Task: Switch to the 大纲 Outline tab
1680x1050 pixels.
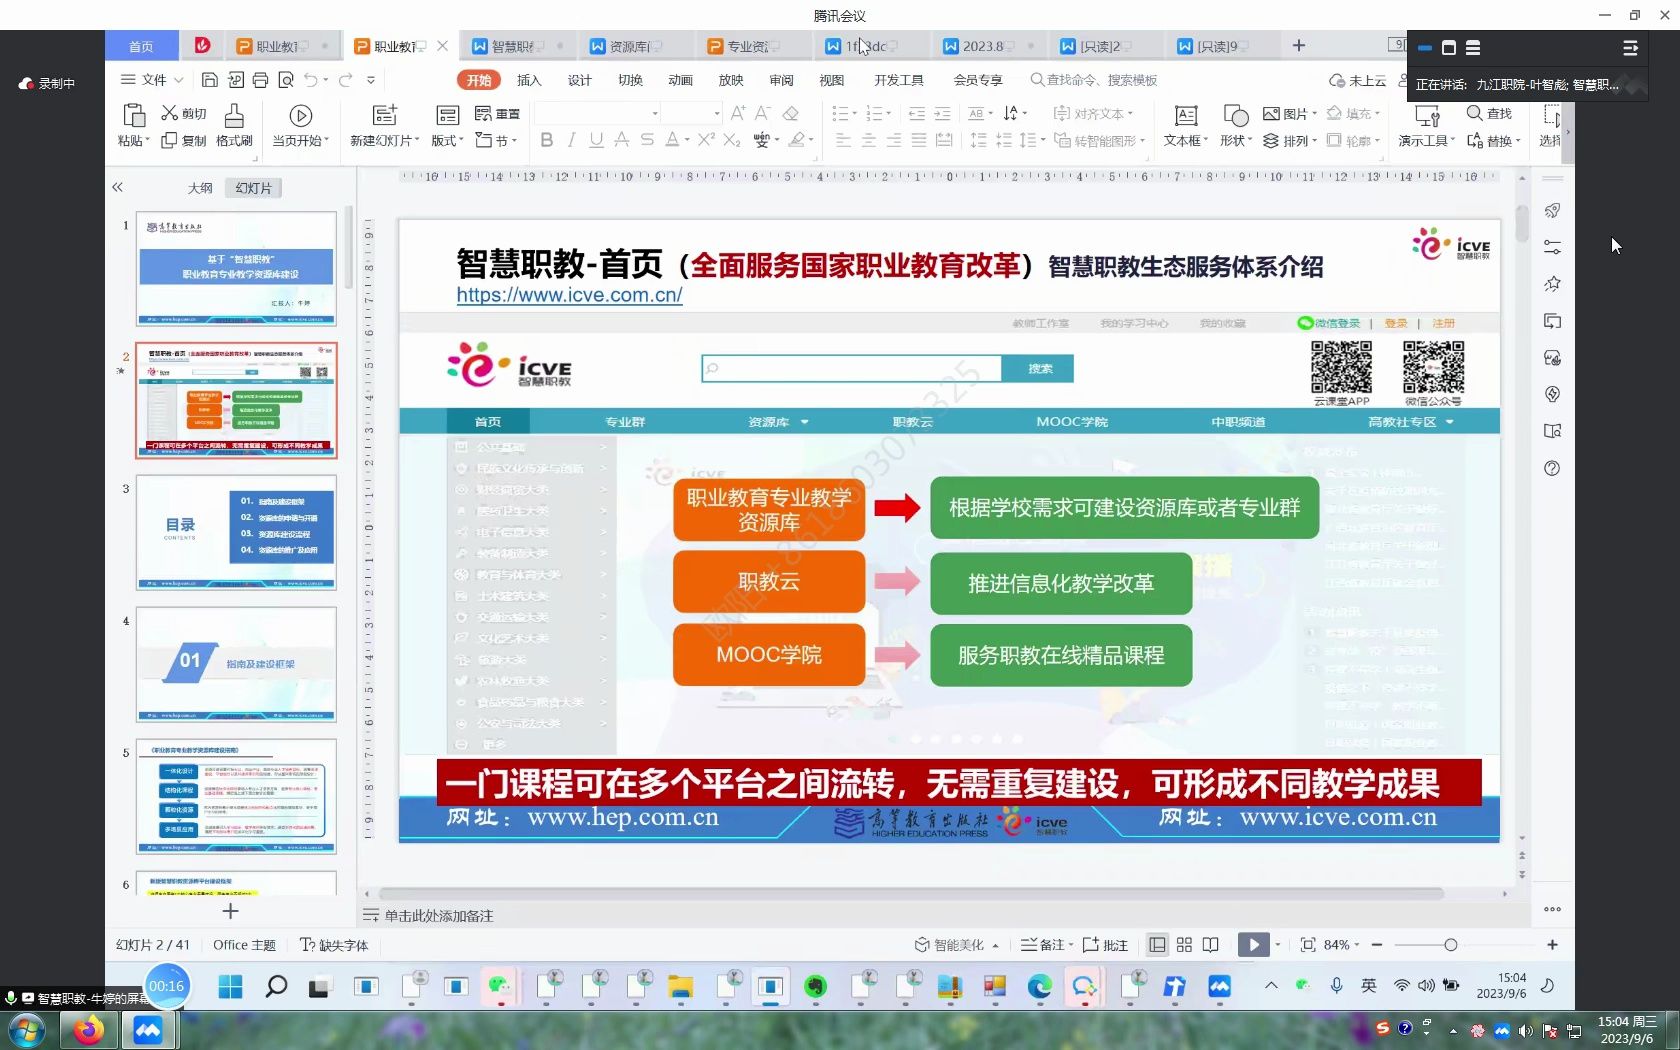Action: coord(200,187)
